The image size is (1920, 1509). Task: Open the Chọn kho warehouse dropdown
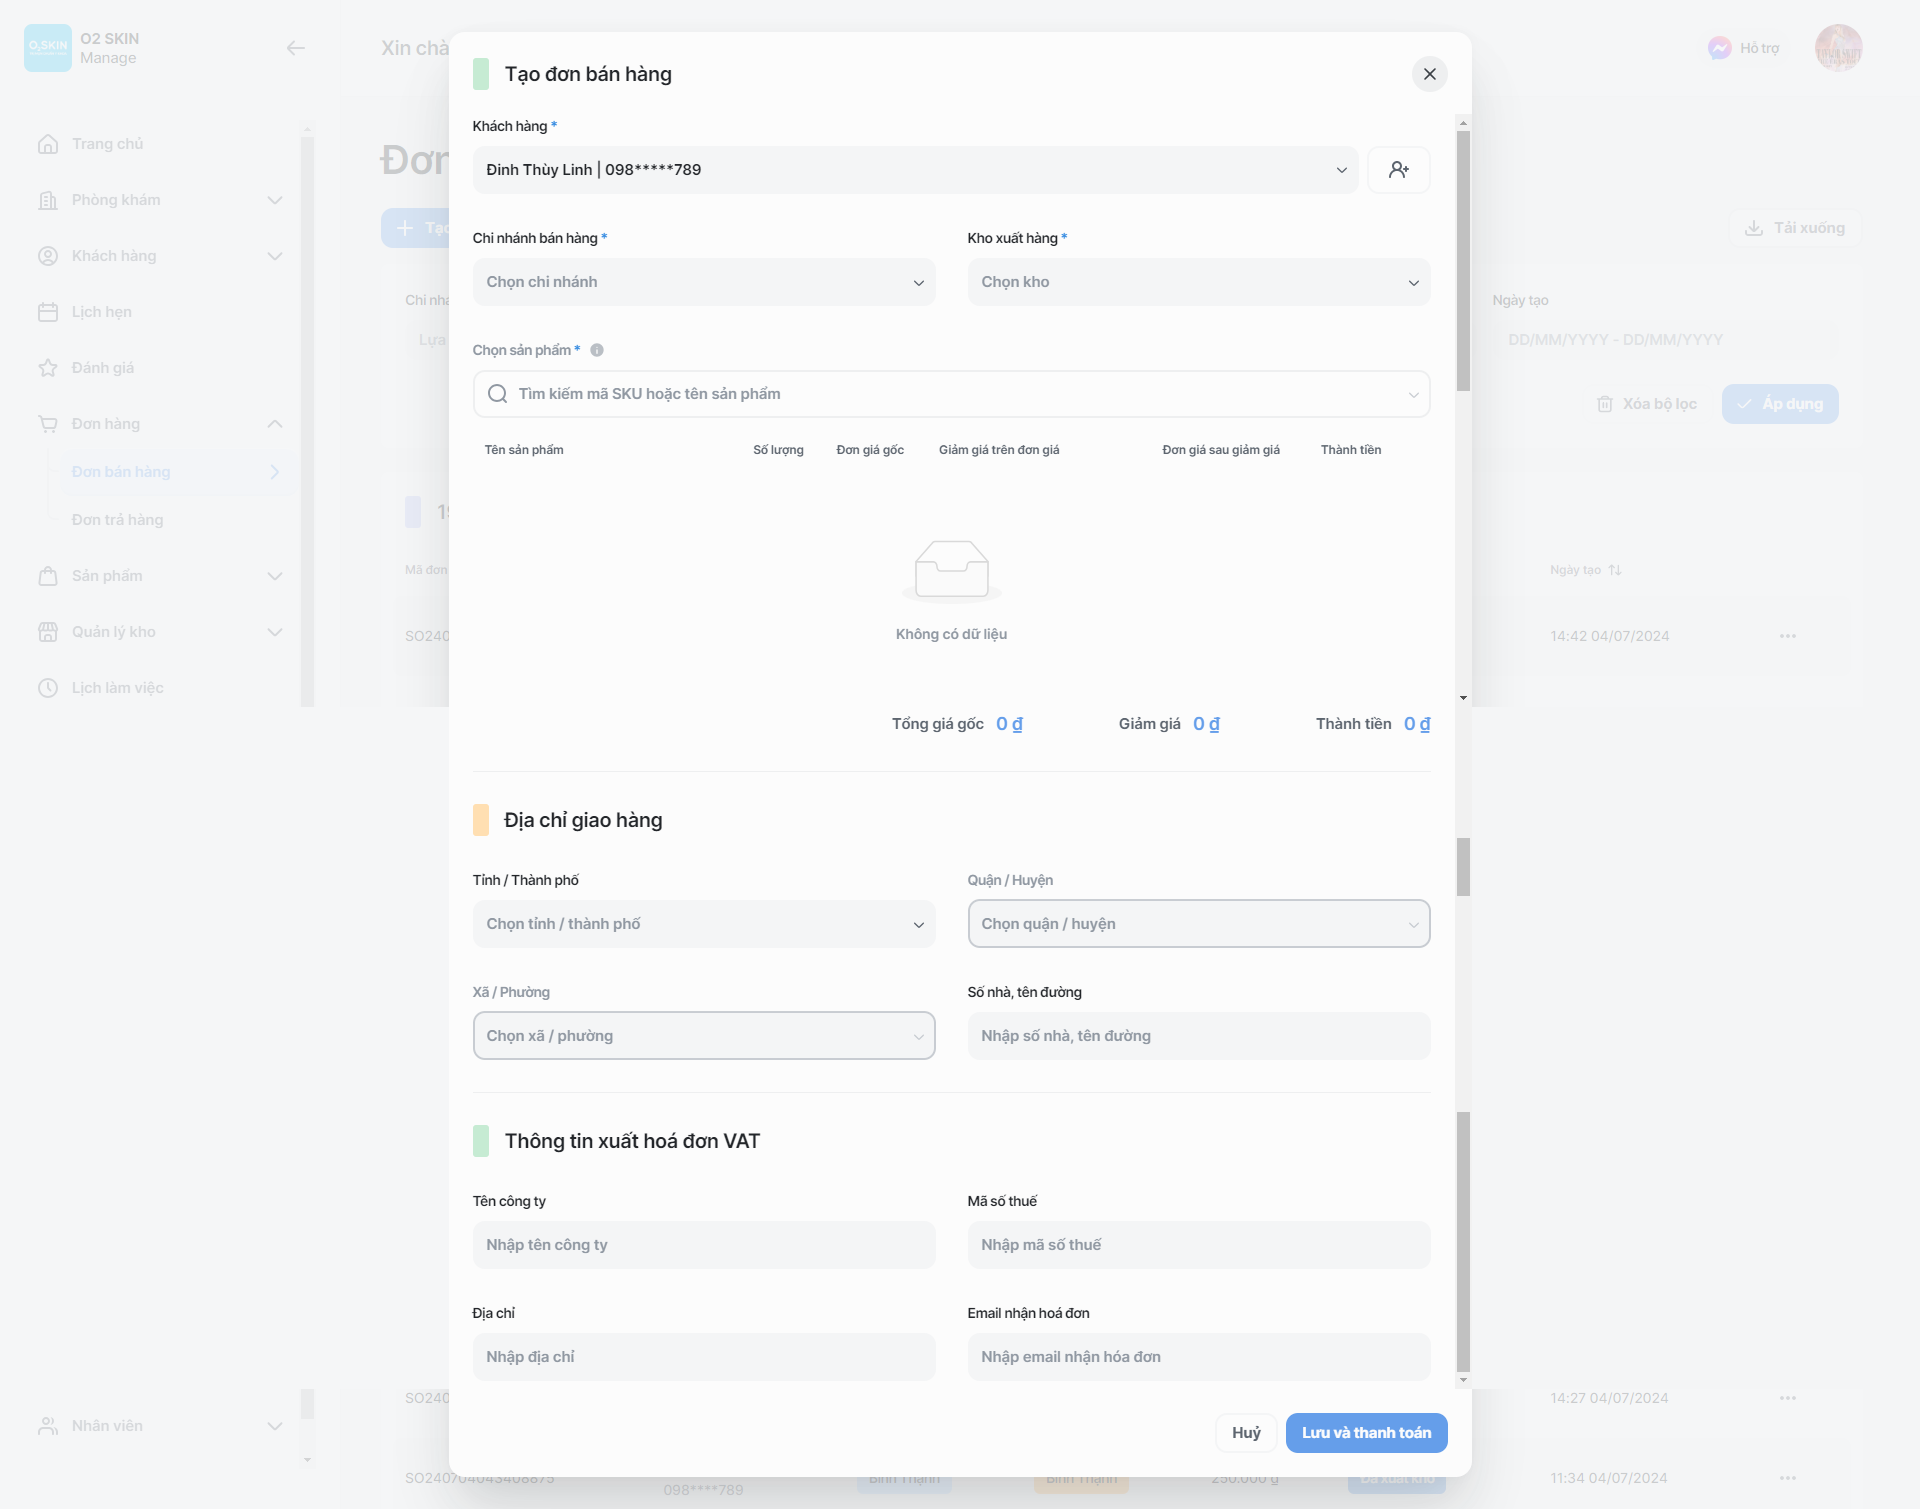click(x=1198, y=282)
